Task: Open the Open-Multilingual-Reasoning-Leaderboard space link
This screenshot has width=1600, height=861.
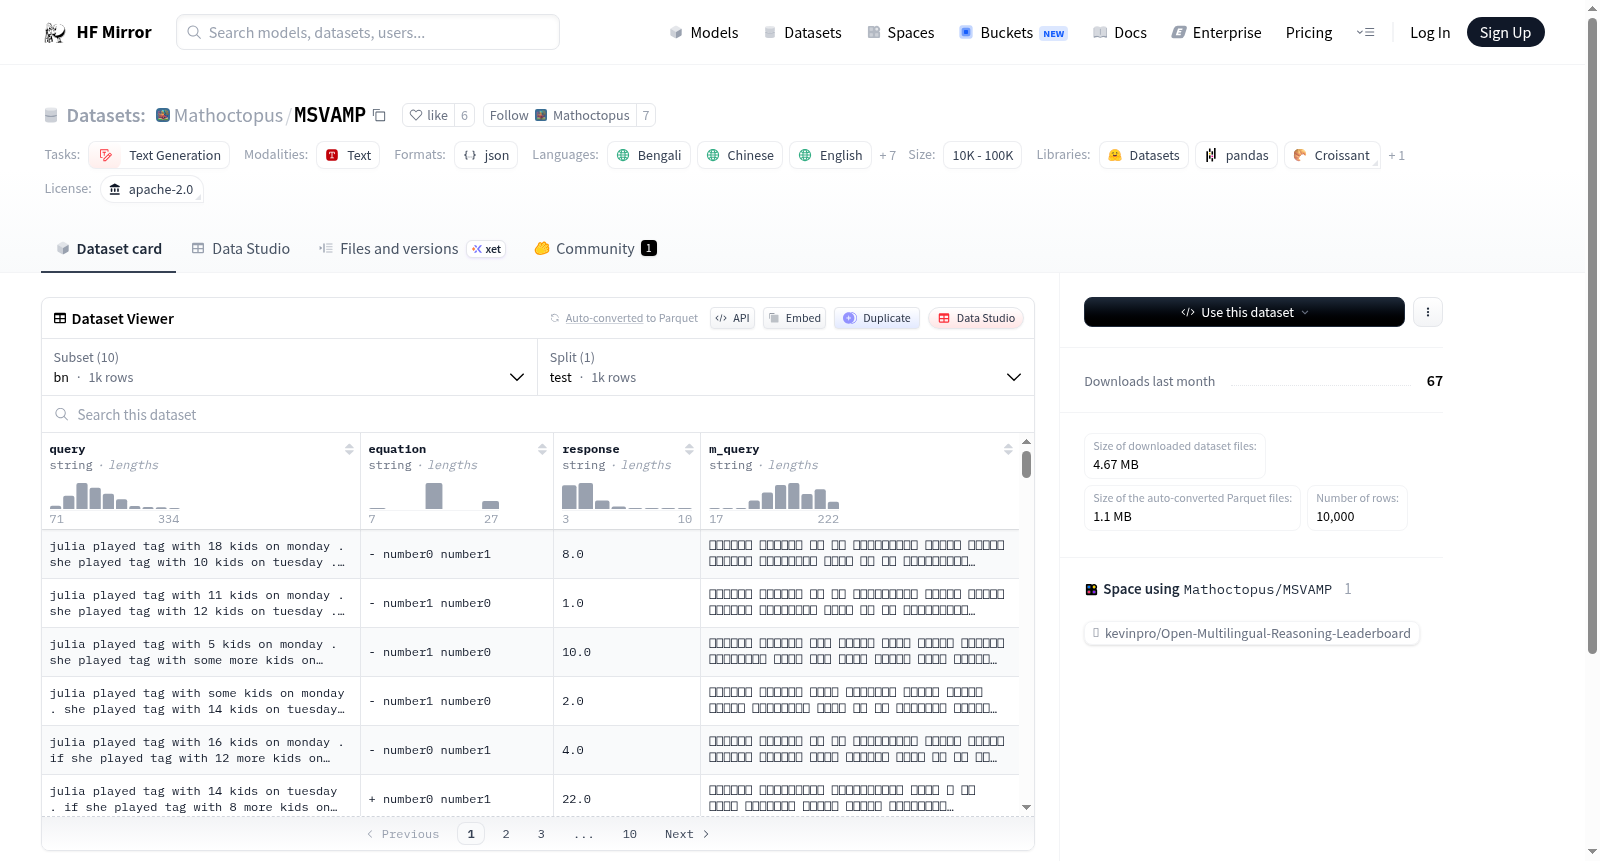Action: [x=1252, y=633]
